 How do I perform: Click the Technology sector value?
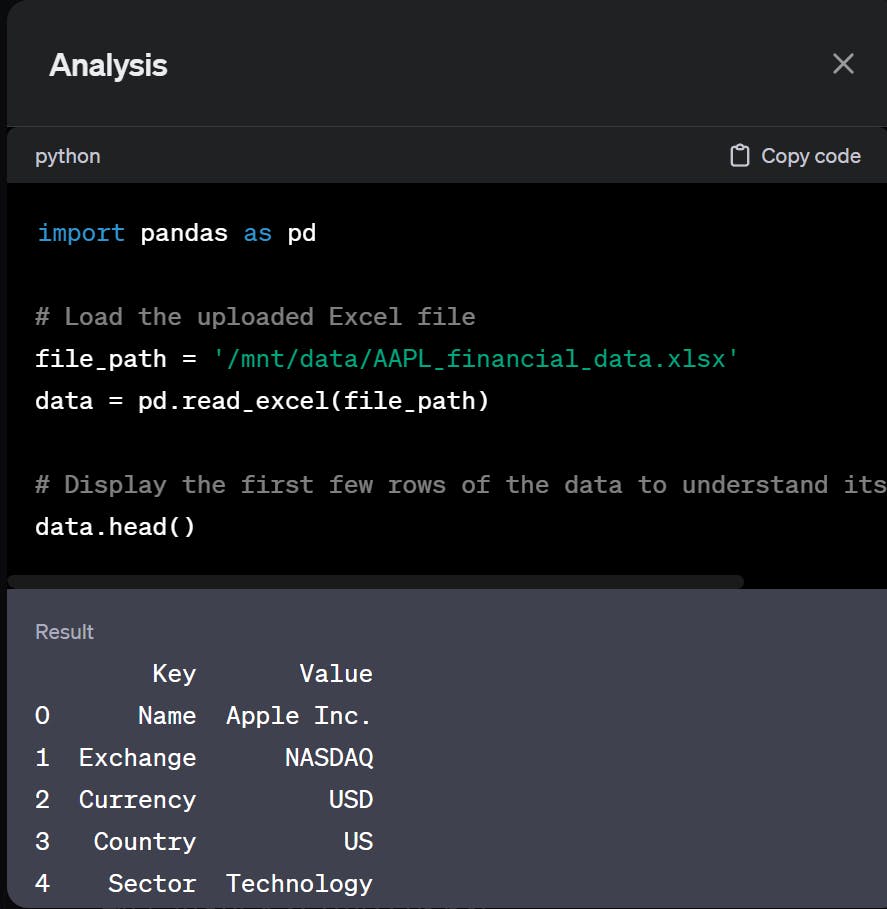(x=299, y=884)
